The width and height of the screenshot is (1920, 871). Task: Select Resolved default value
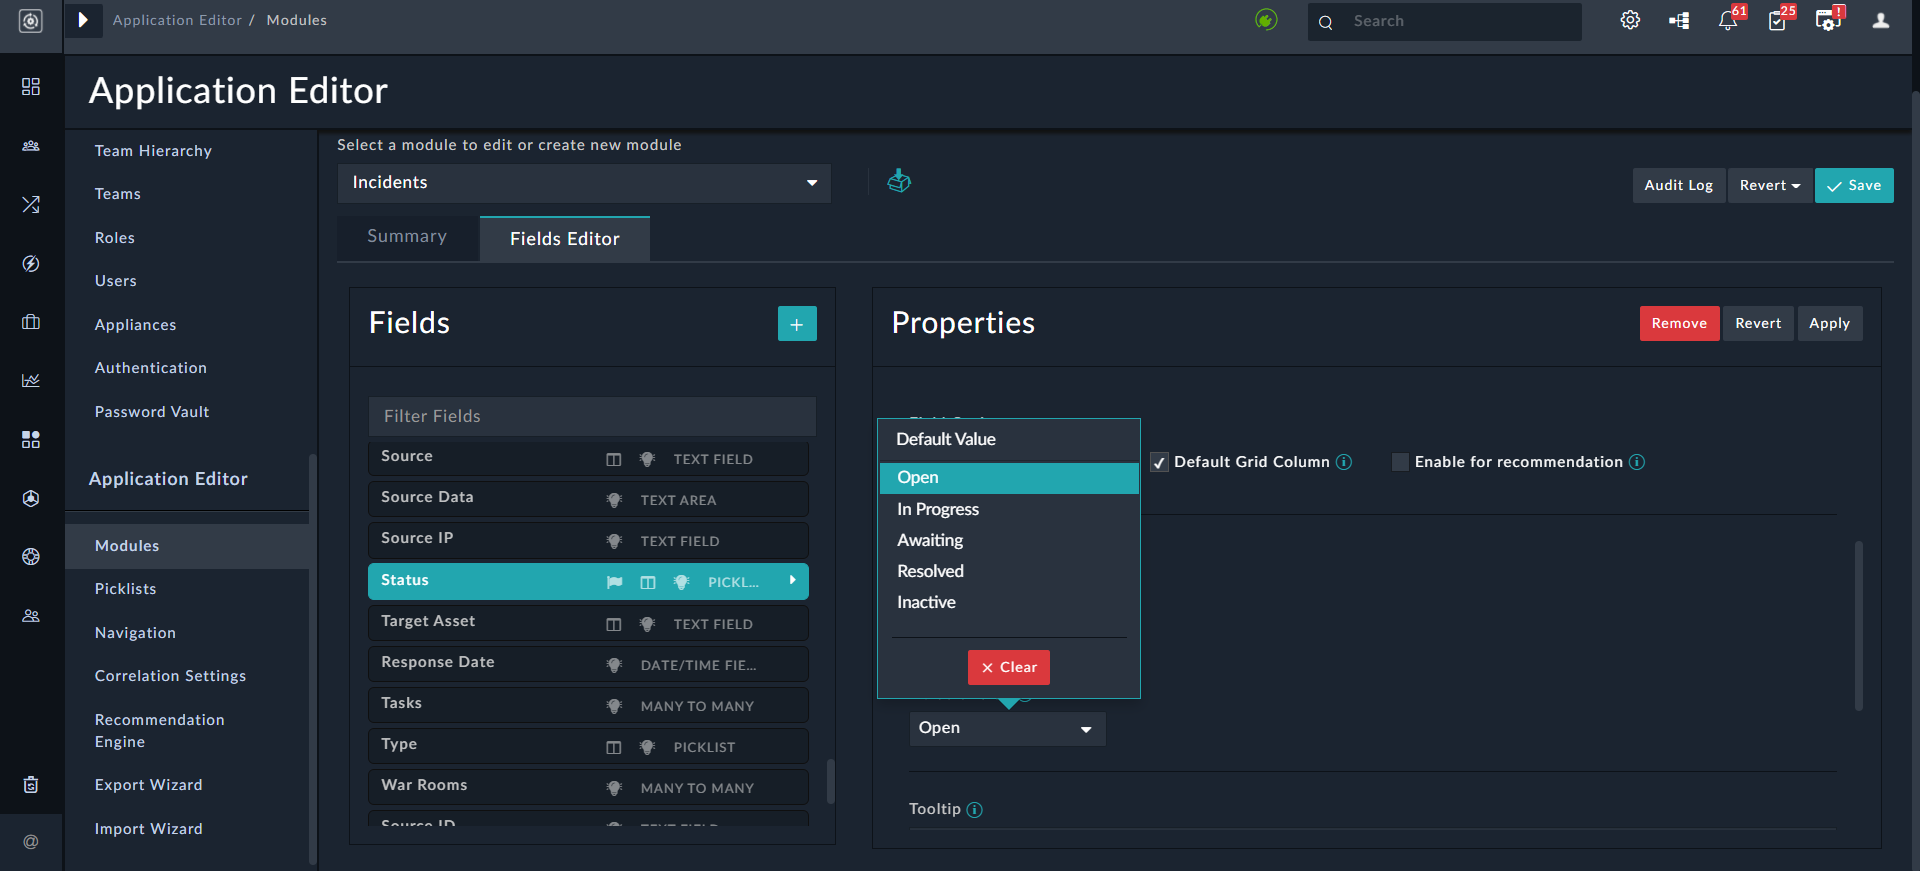pos(1009,571)
